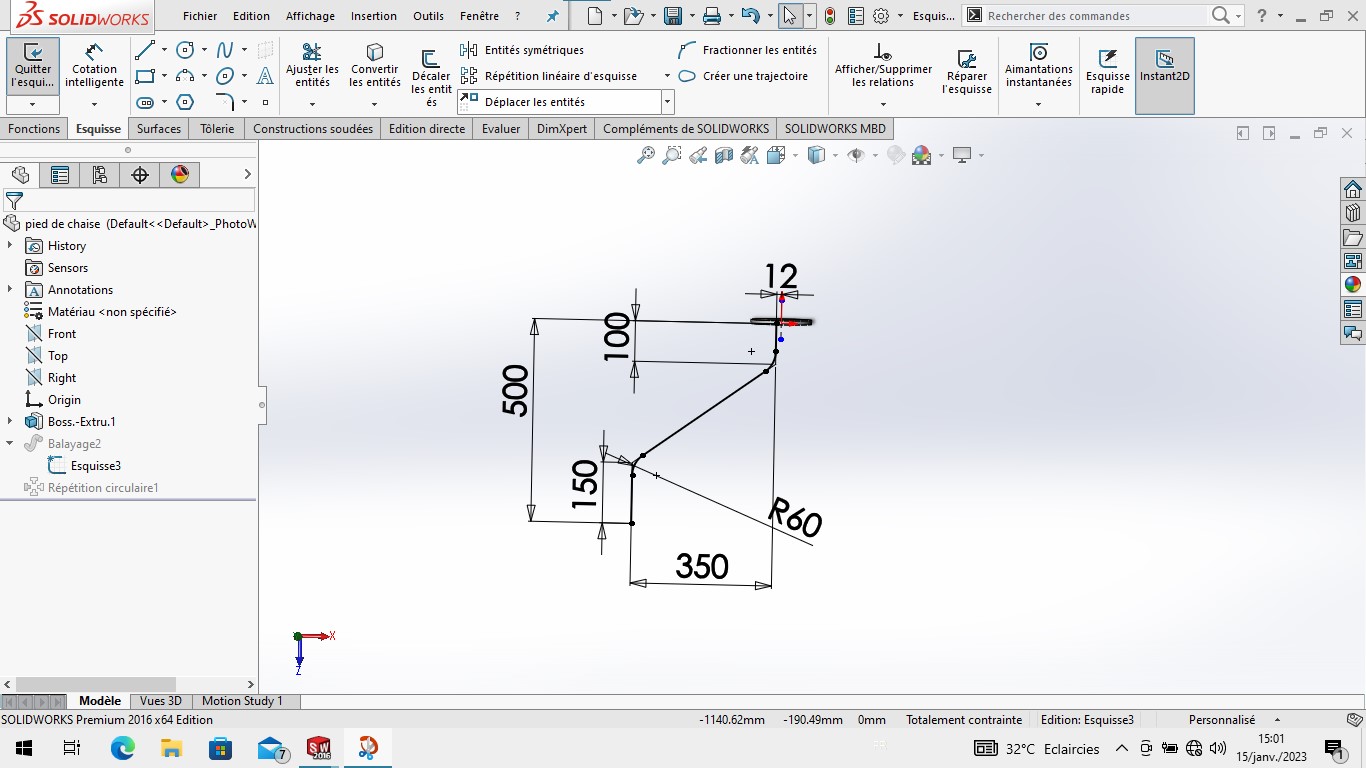Open the Affichage menu
1366x768 pixels.
(310, 16)
